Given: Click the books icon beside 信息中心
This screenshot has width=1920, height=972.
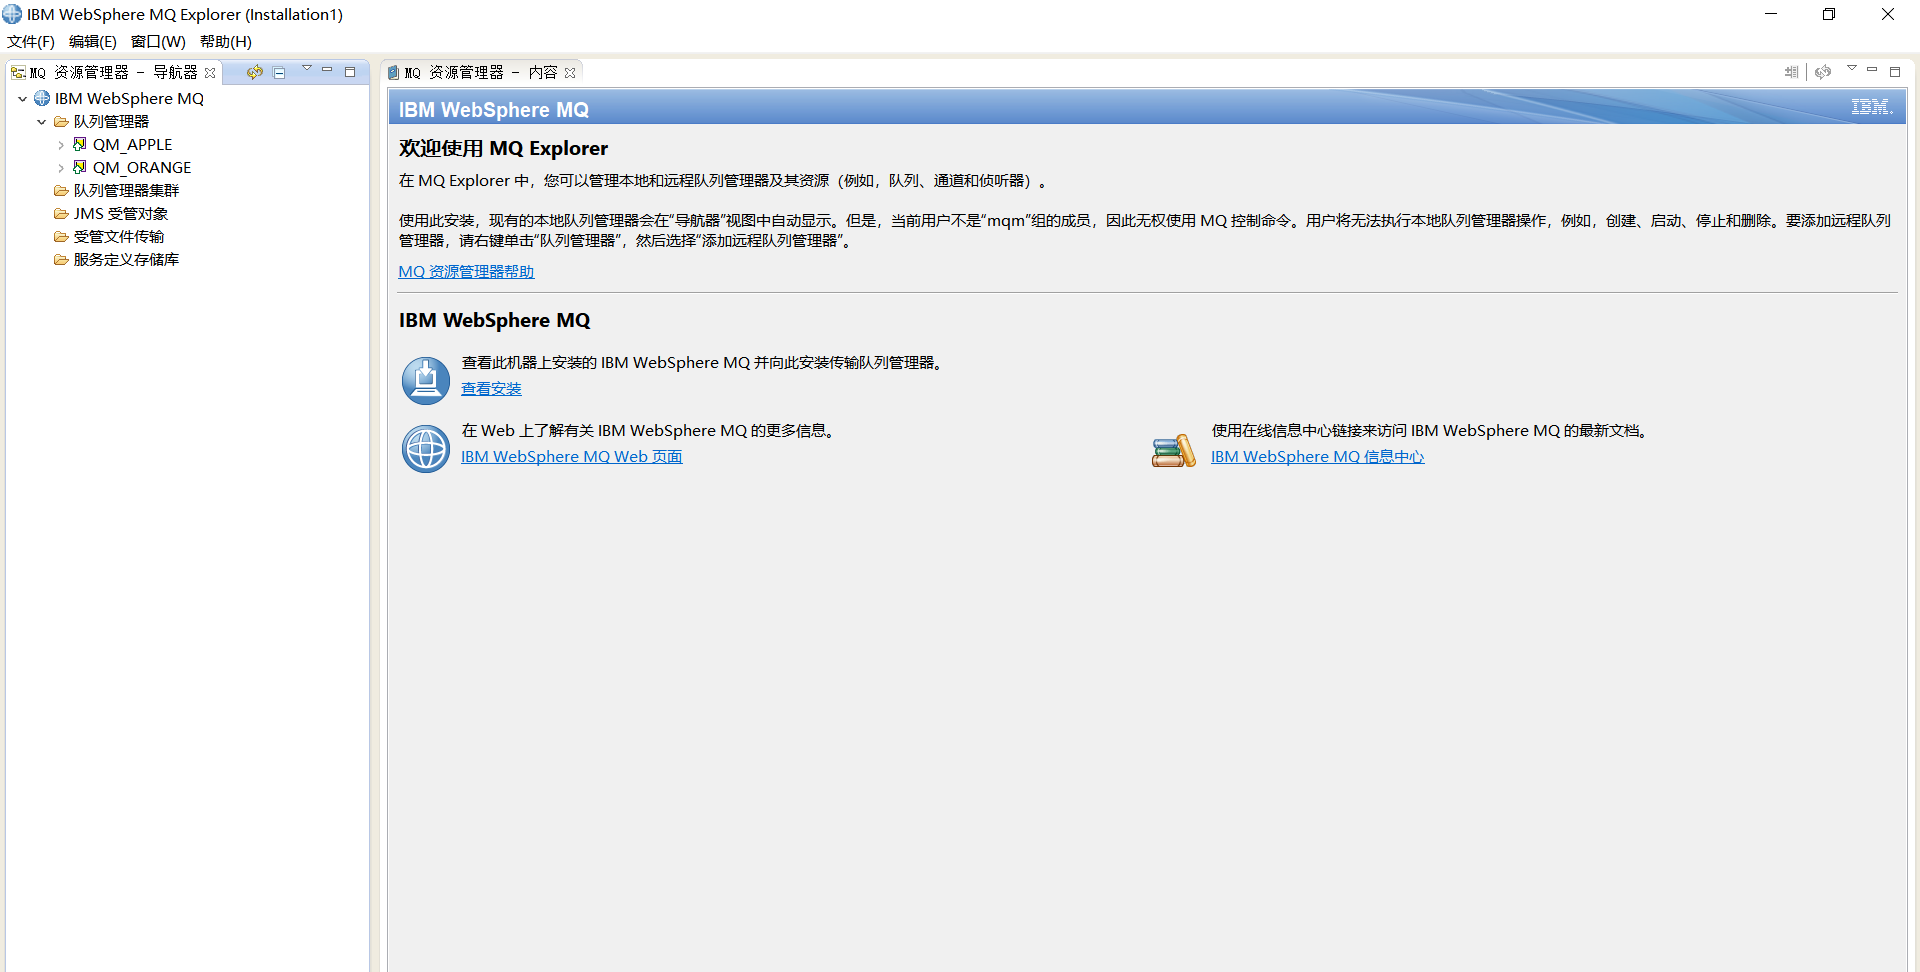Looking at the screenshot, I should (x=1174, y=451).
